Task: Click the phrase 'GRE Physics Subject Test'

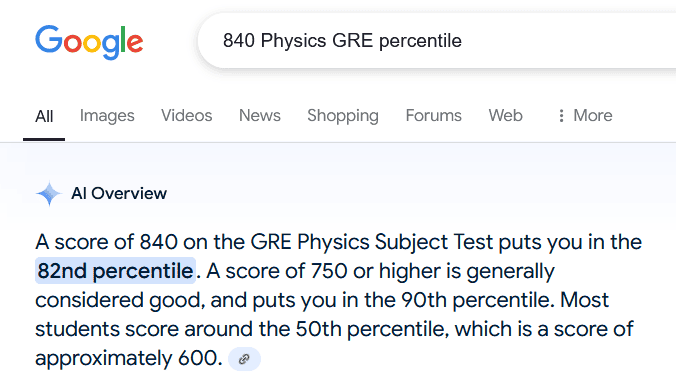Action: [x=372, y=242]
